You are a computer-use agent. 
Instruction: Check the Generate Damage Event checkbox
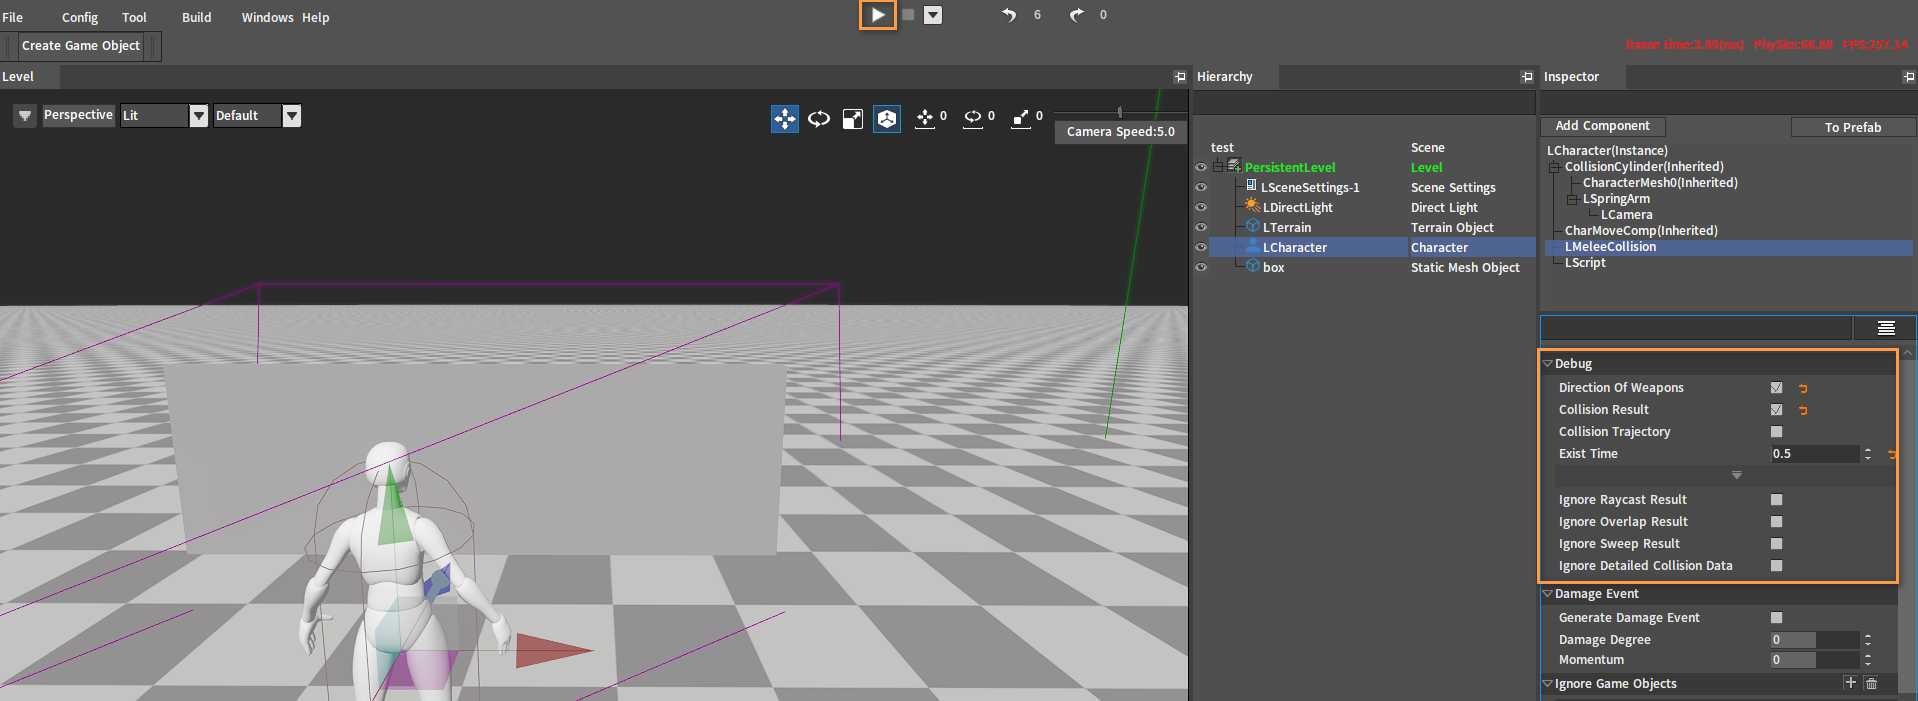click(1776, 618)
